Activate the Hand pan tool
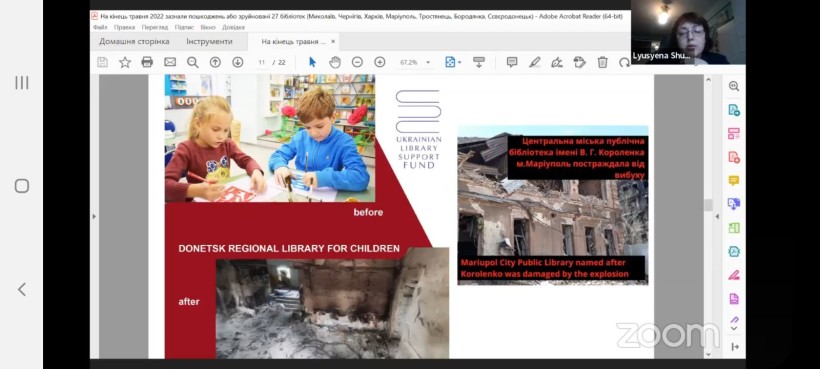Screen dimensions: 820x369 coord(335,62)
